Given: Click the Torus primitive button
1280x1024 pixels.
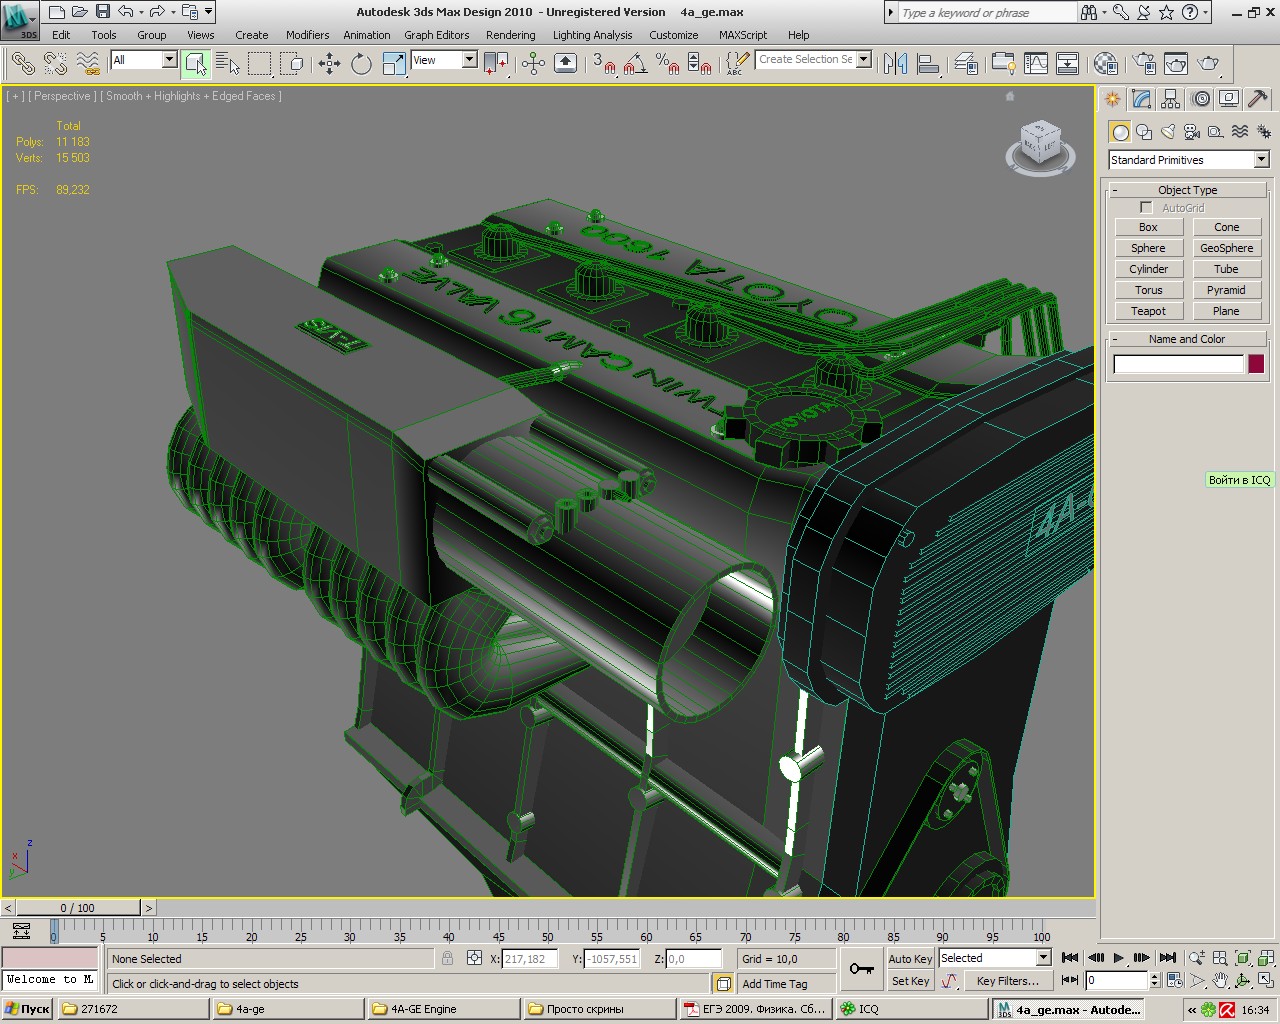Looking at the screenshot, I should click(x=1148, y=290).
